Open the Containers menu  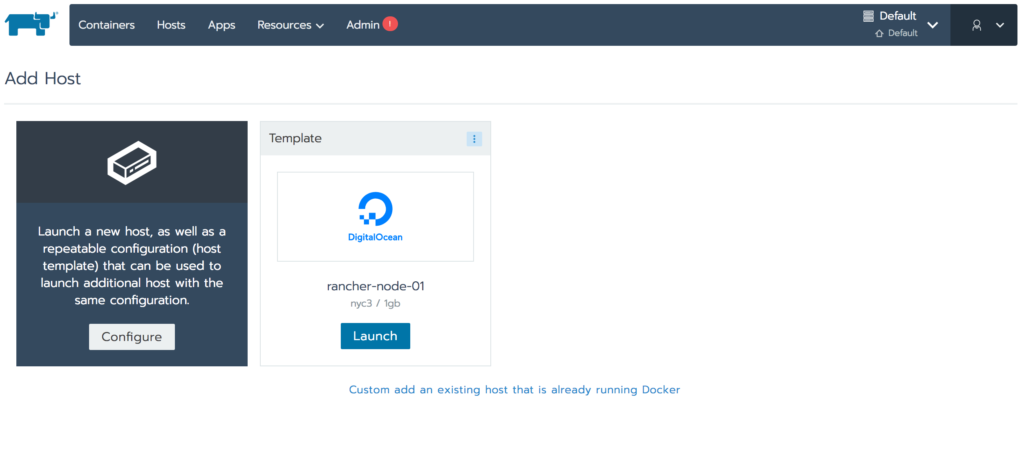click(106, 25)
